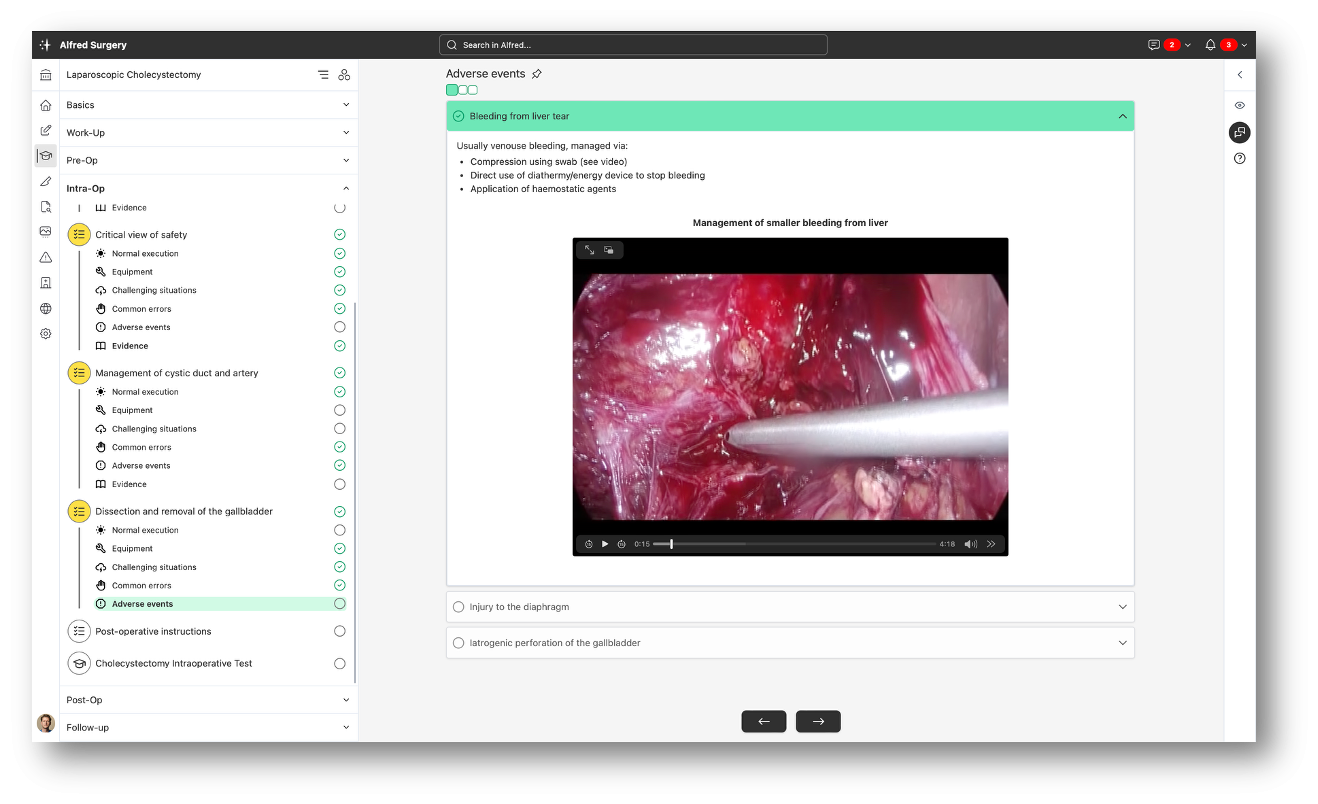1318x804 pixels.
Task: Toggle completion circle for Cholecystectomy Intraoperative Test
Action: [340, 663]
